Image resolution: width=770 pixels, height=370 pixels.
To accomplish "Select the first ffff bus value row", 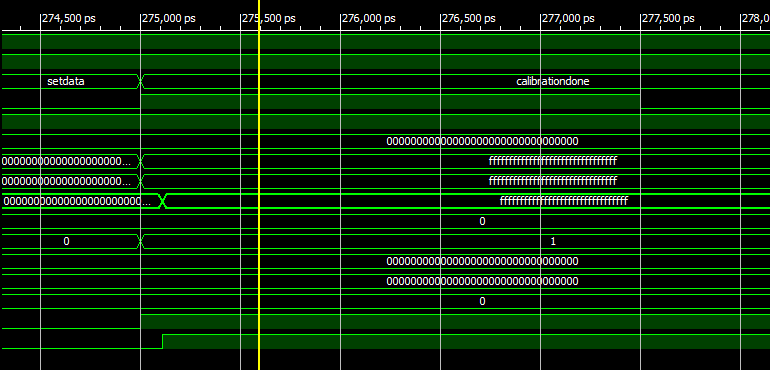I will coord(552,161).
